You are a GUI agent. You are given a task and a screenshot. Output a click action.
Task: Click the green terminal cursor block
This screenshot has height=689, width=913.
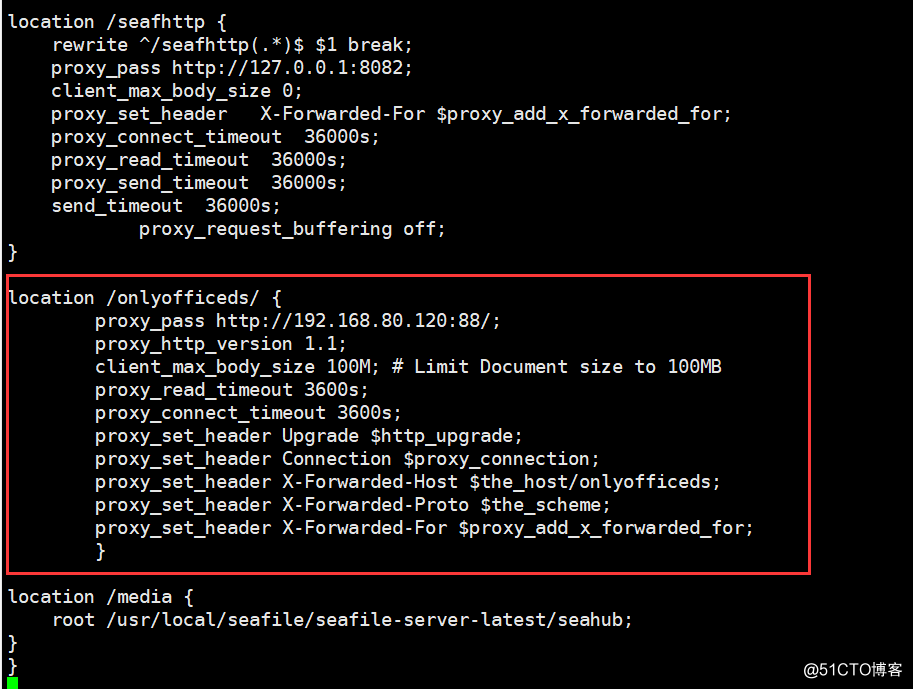(13, 683)
